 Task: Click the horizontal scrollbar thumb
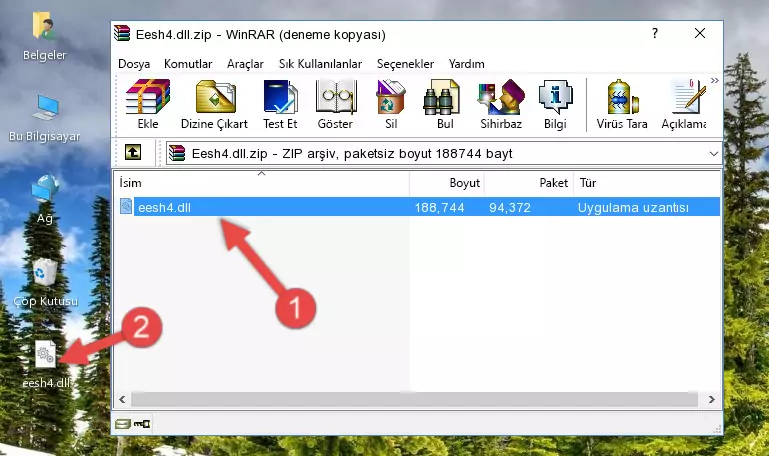click(414, 400)
